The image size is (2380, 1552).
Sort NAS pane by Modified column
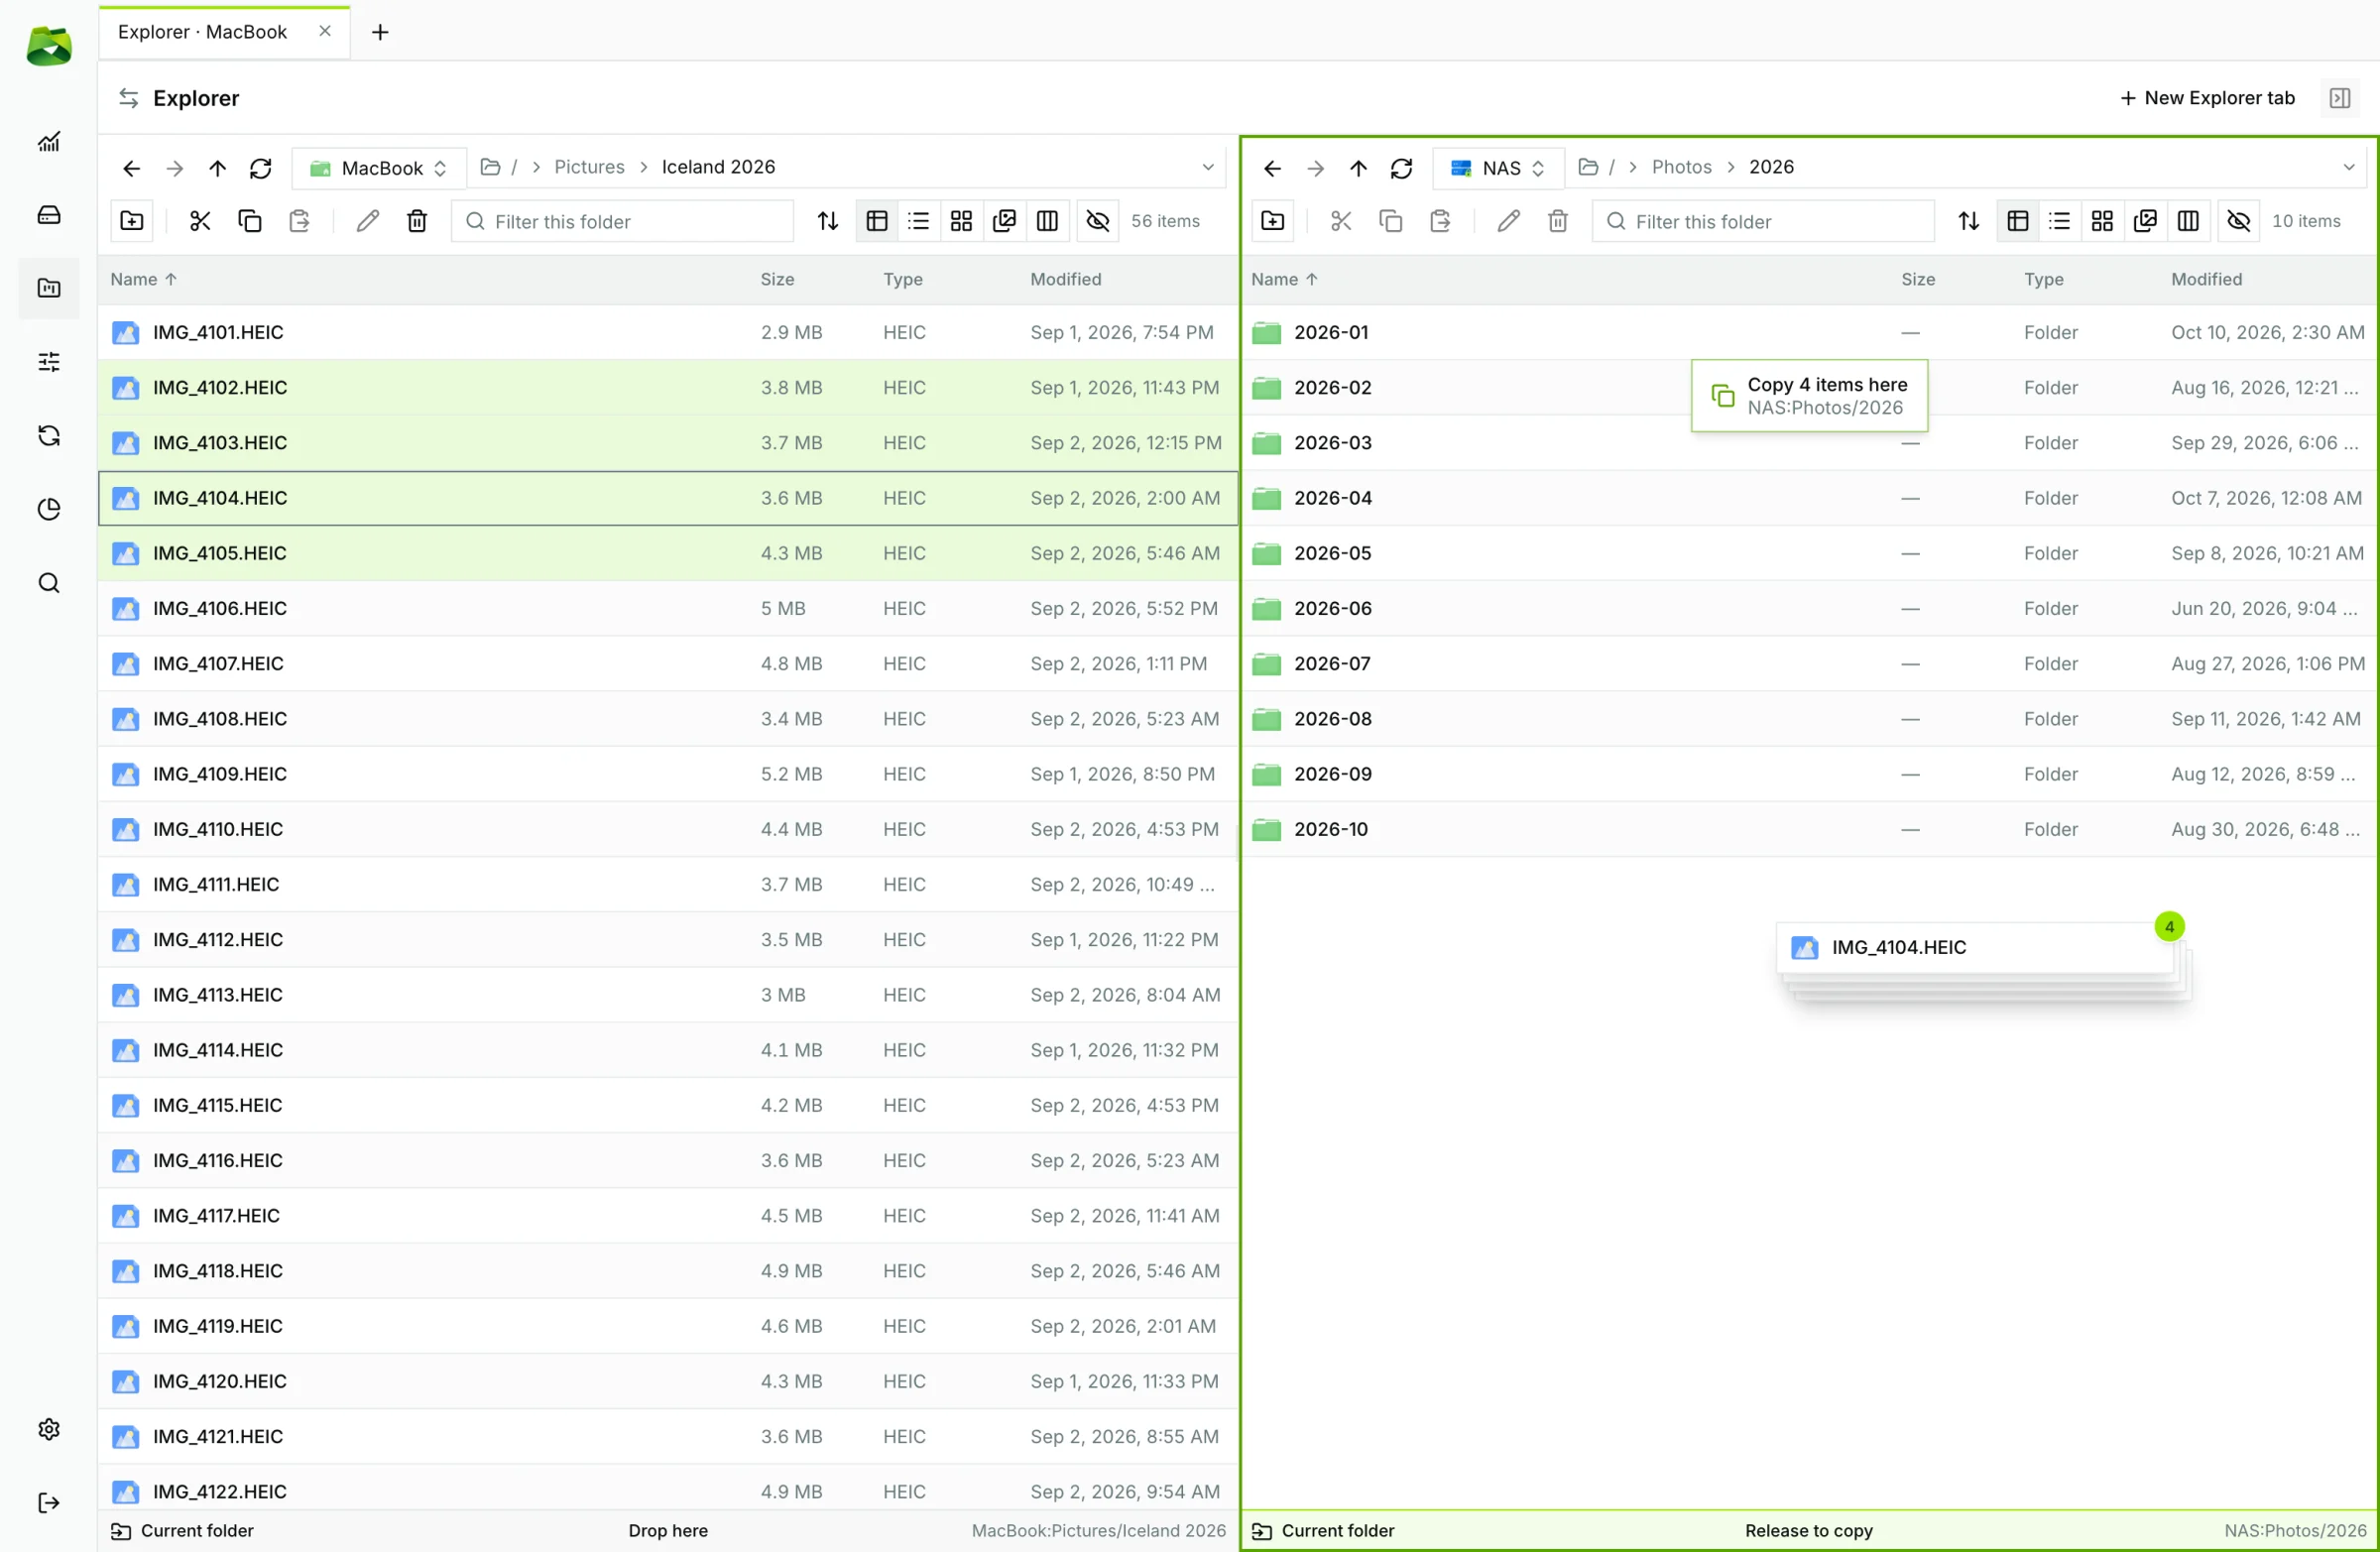(2206, 279)
